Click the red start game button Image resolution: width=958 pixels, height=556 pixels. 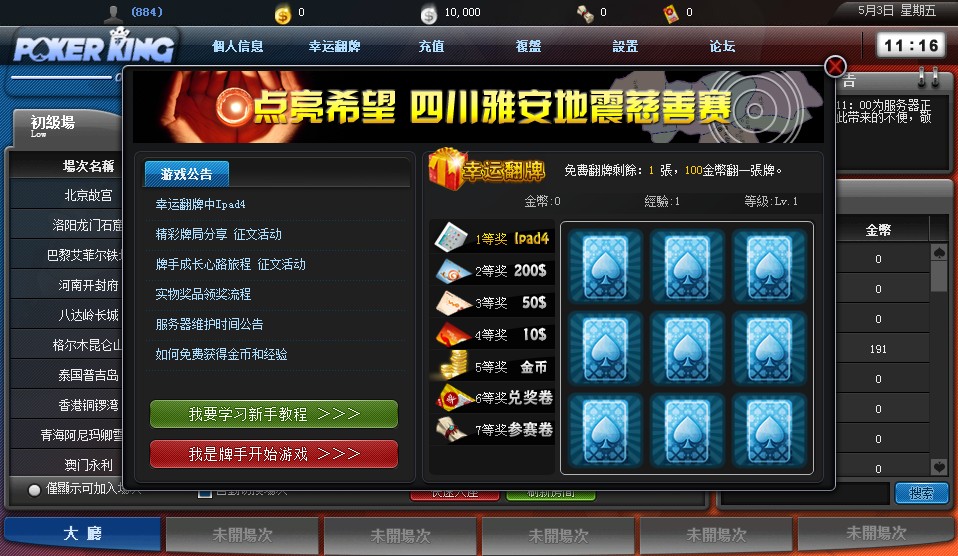[x=274, y=454]
